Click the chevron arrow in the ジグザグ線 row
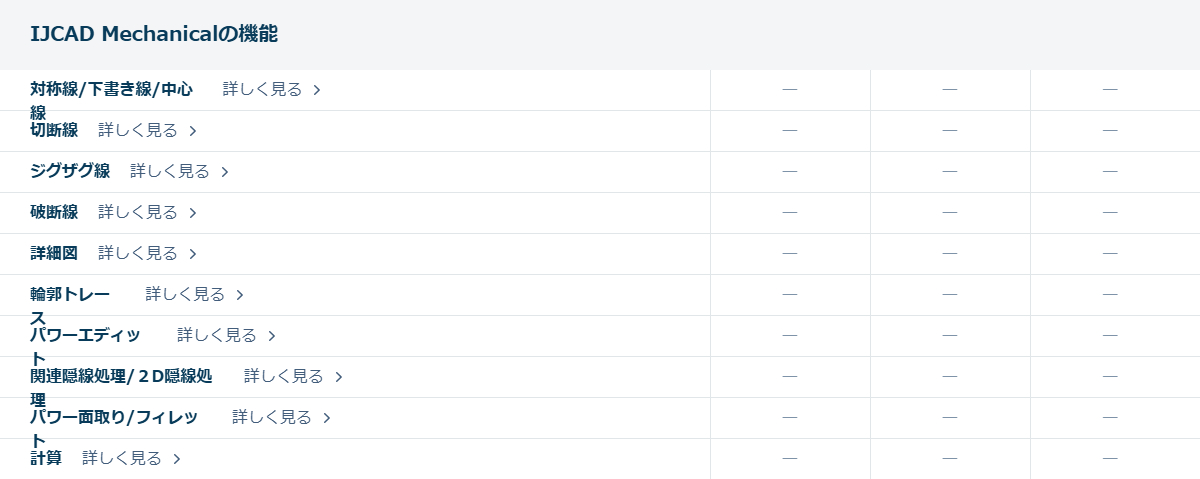The image size is (1200, 479). (x=225, y=172)
